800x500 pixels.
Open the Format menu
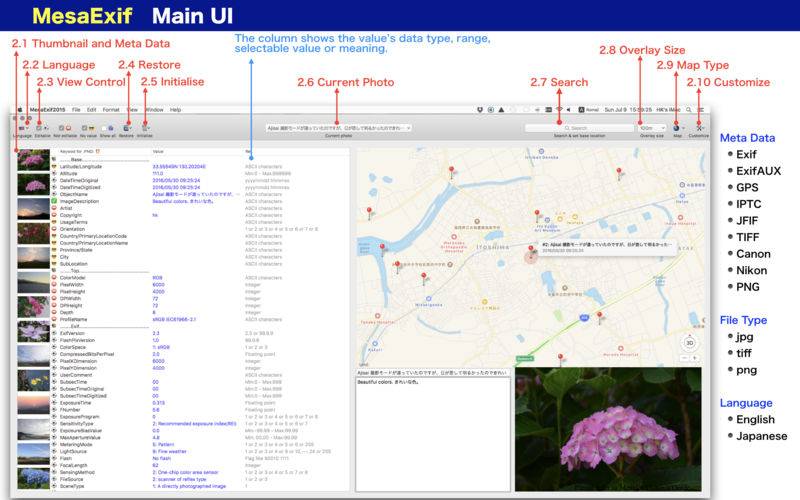pos(111,110)
